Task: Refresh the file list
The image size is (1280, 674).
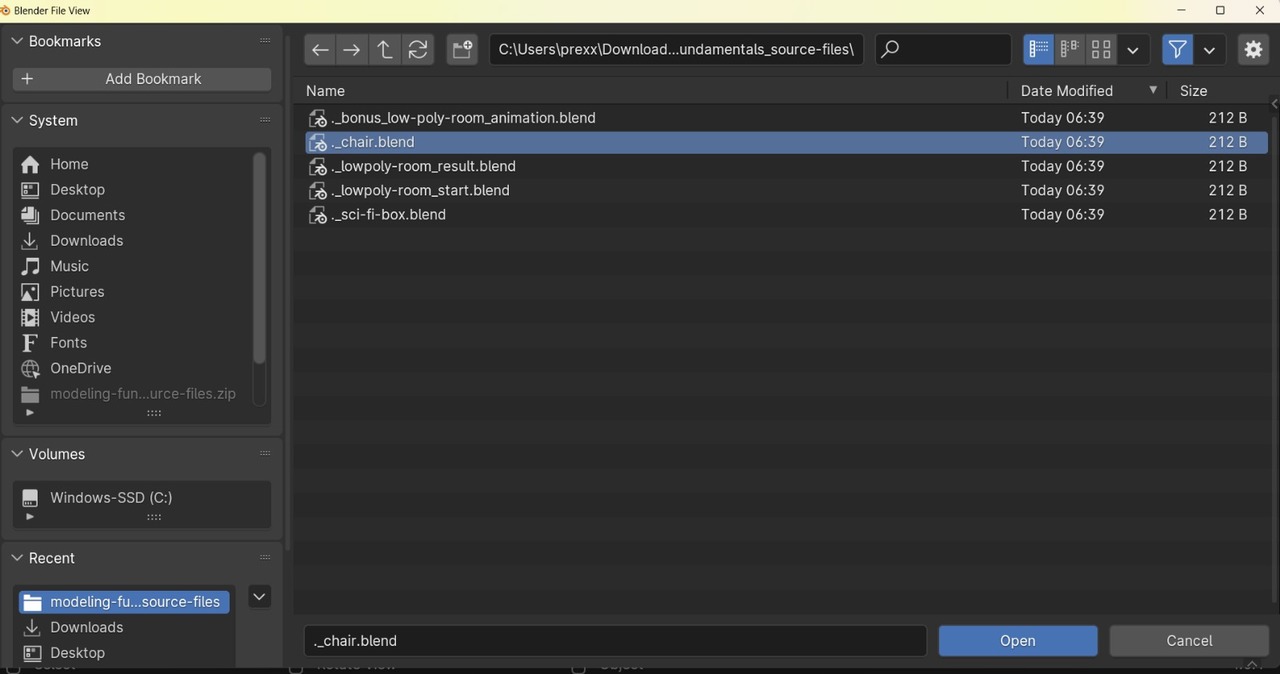Action: pos(418,49)
